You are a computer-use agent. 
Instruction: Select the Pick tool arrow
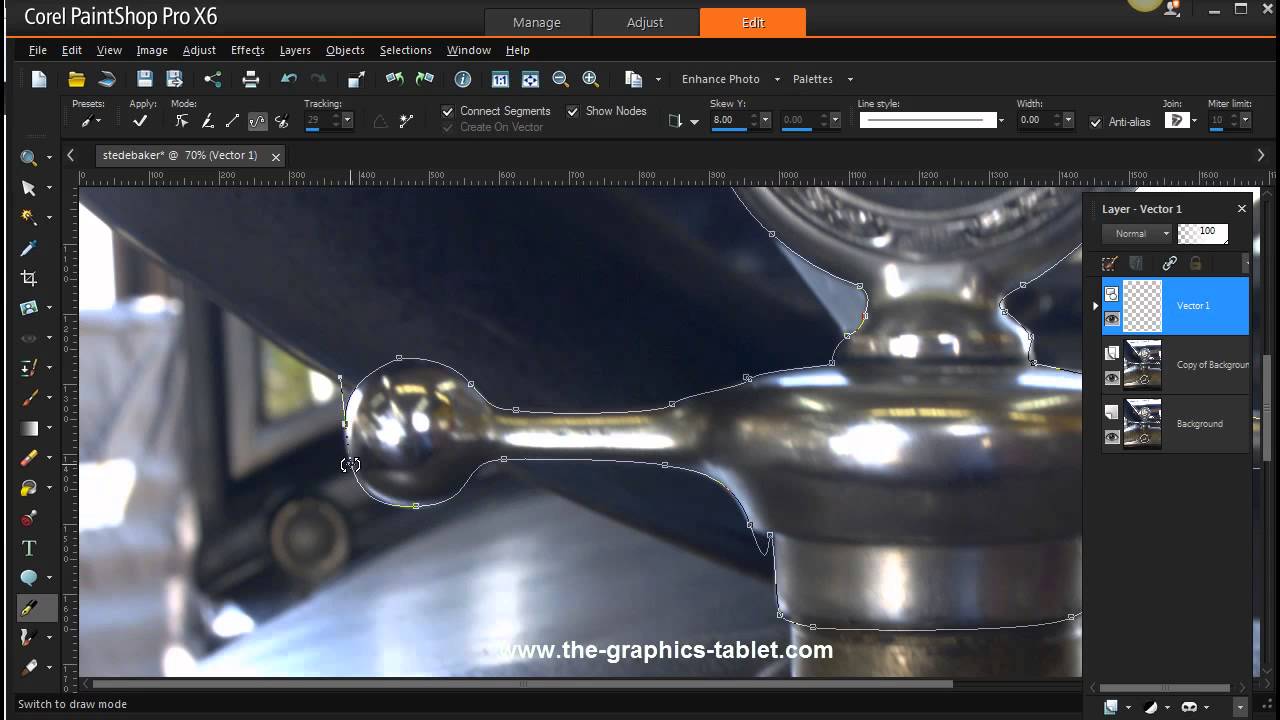[29, 188]
